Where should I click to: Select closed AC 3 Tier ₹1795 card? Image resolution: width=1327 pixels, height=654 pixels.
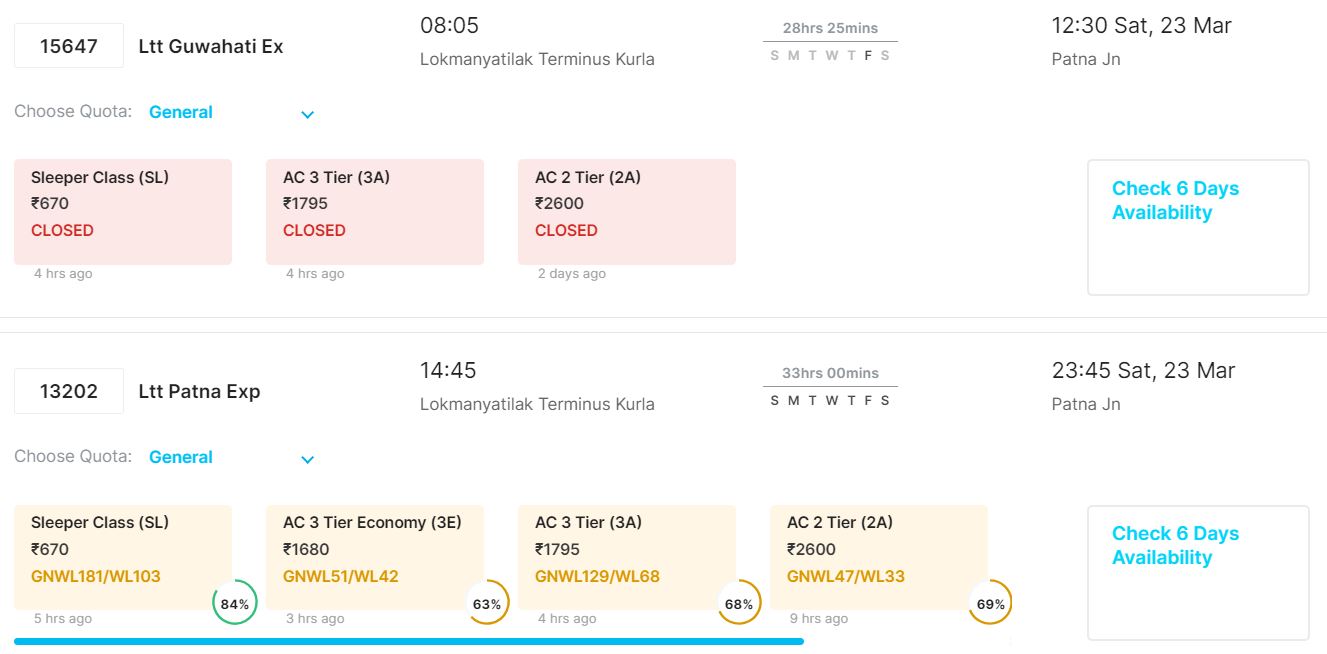point(375,212)
